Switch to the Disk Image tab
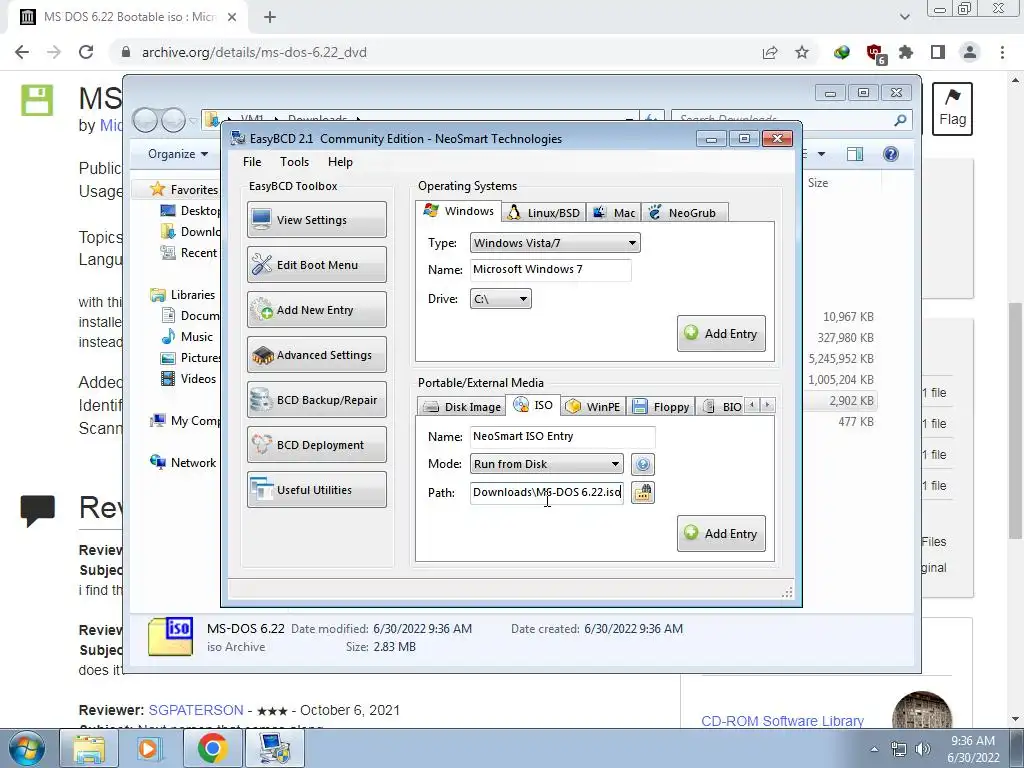Viewport: 1024px width, 768px height. click(462, 407)
